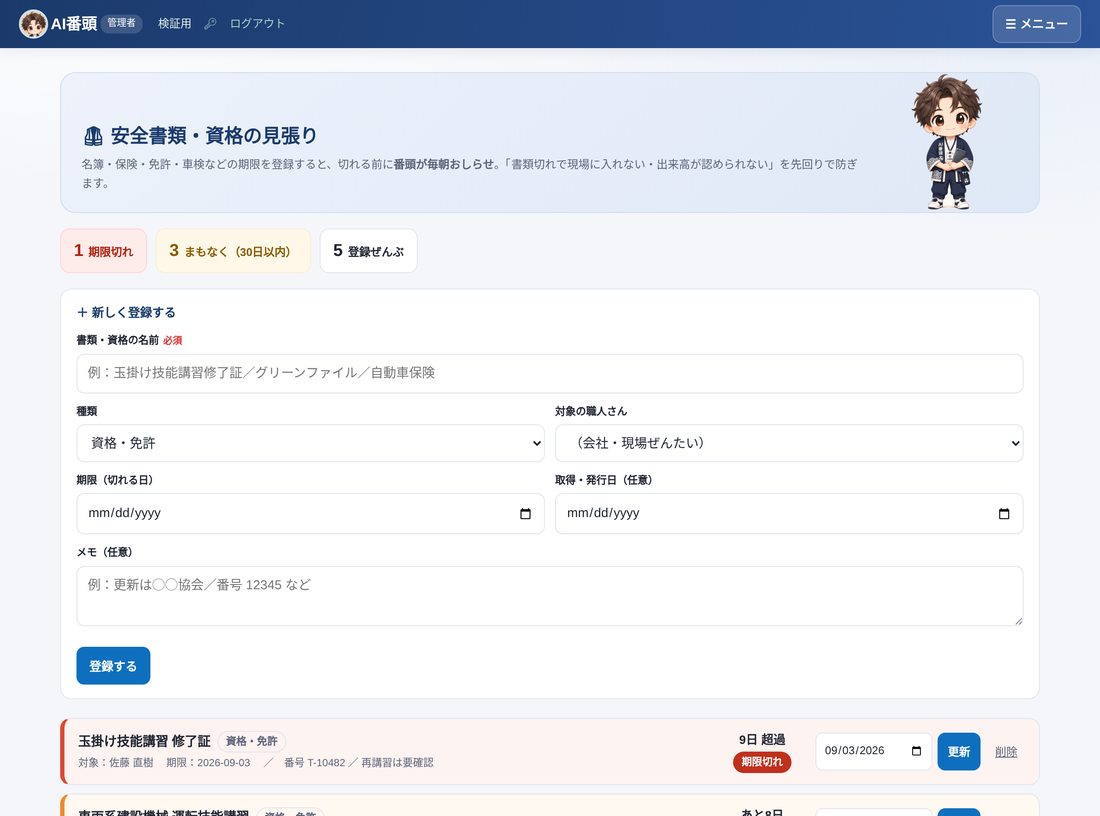Open calendar picker for 期限（切れる日）
1100x816 pixels.
[x=525, y=514]
